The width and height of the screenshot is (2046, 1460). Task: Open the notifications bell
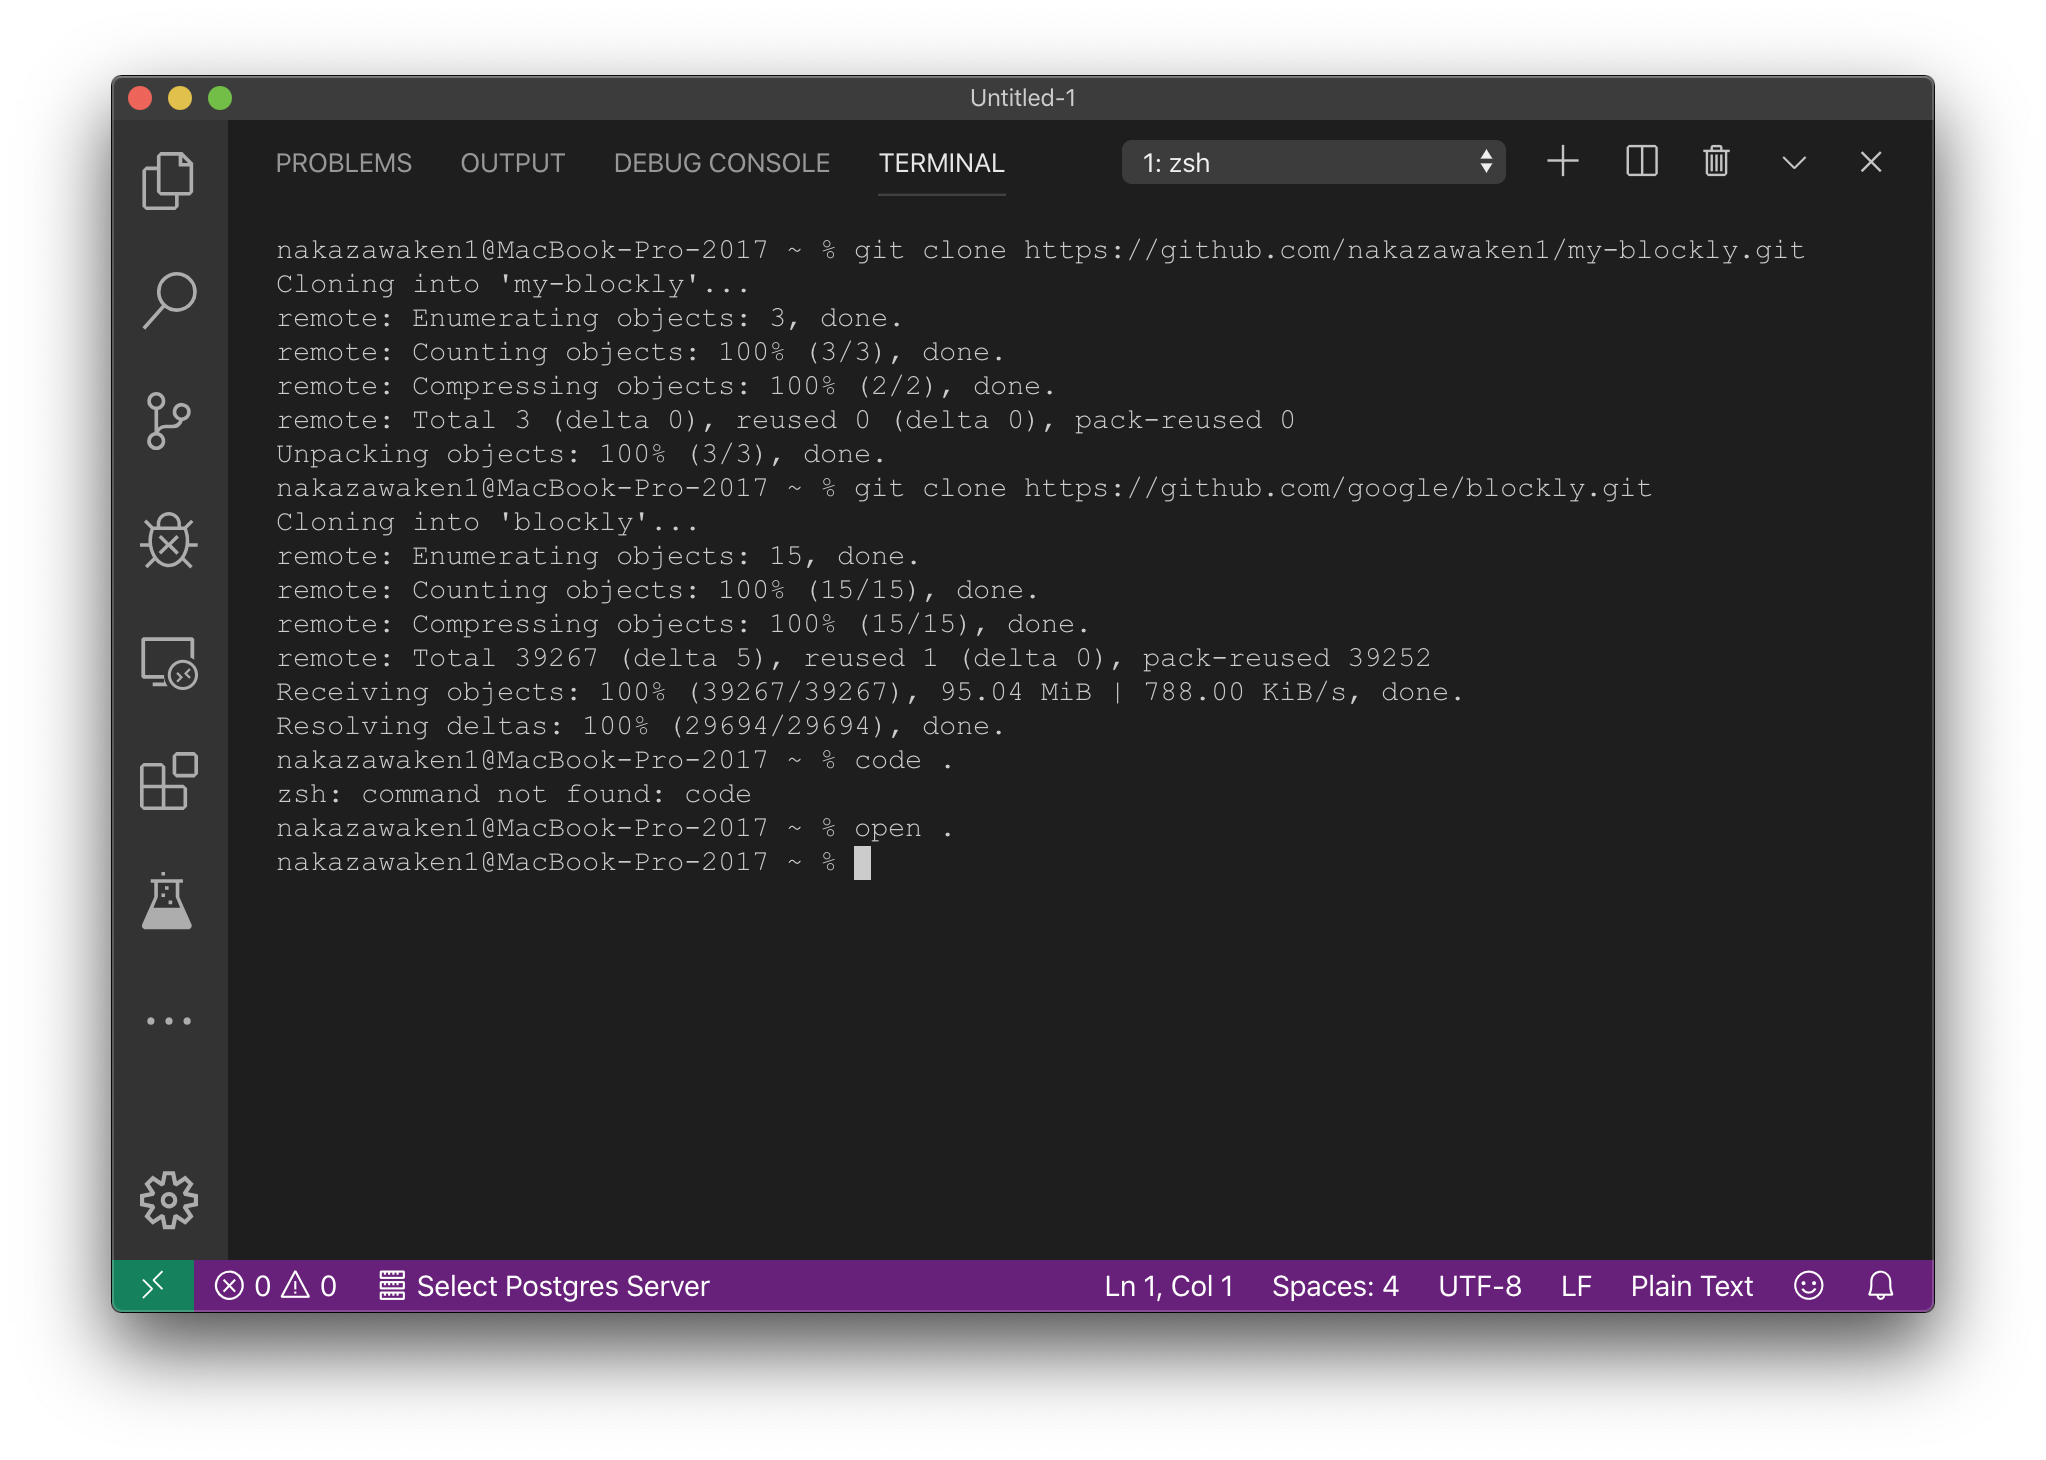(1880, 1286)
